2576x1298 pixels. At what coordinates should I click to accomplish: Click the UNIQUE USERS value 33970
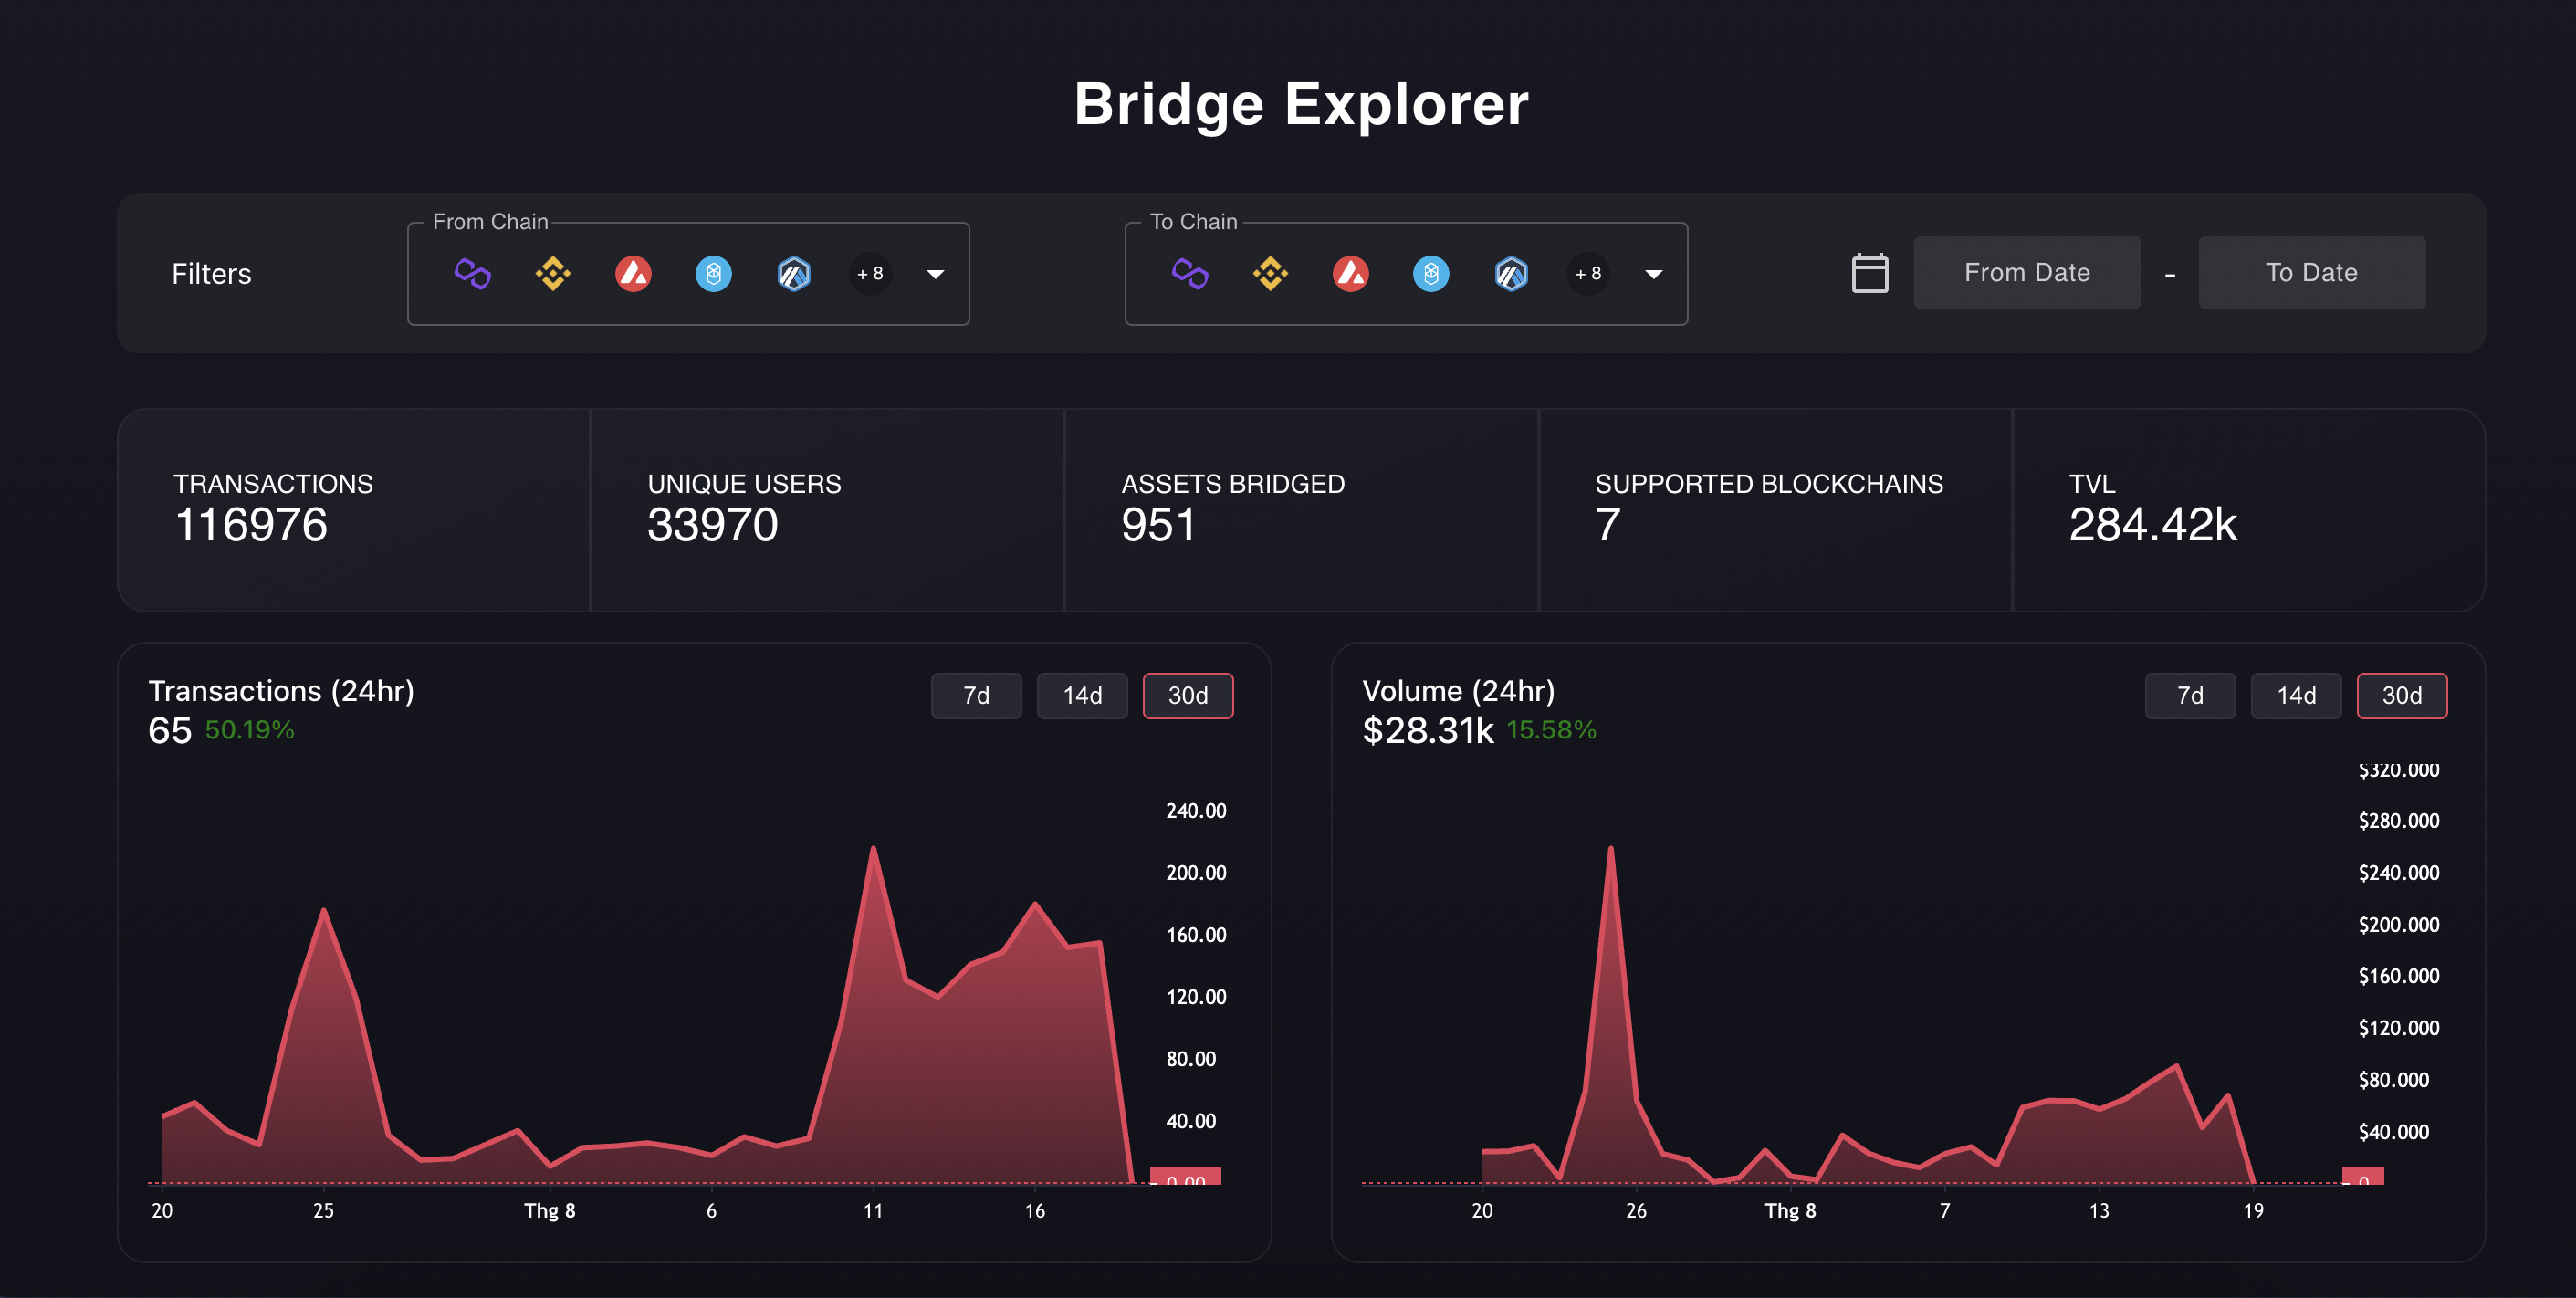click(x=712, y=524)
